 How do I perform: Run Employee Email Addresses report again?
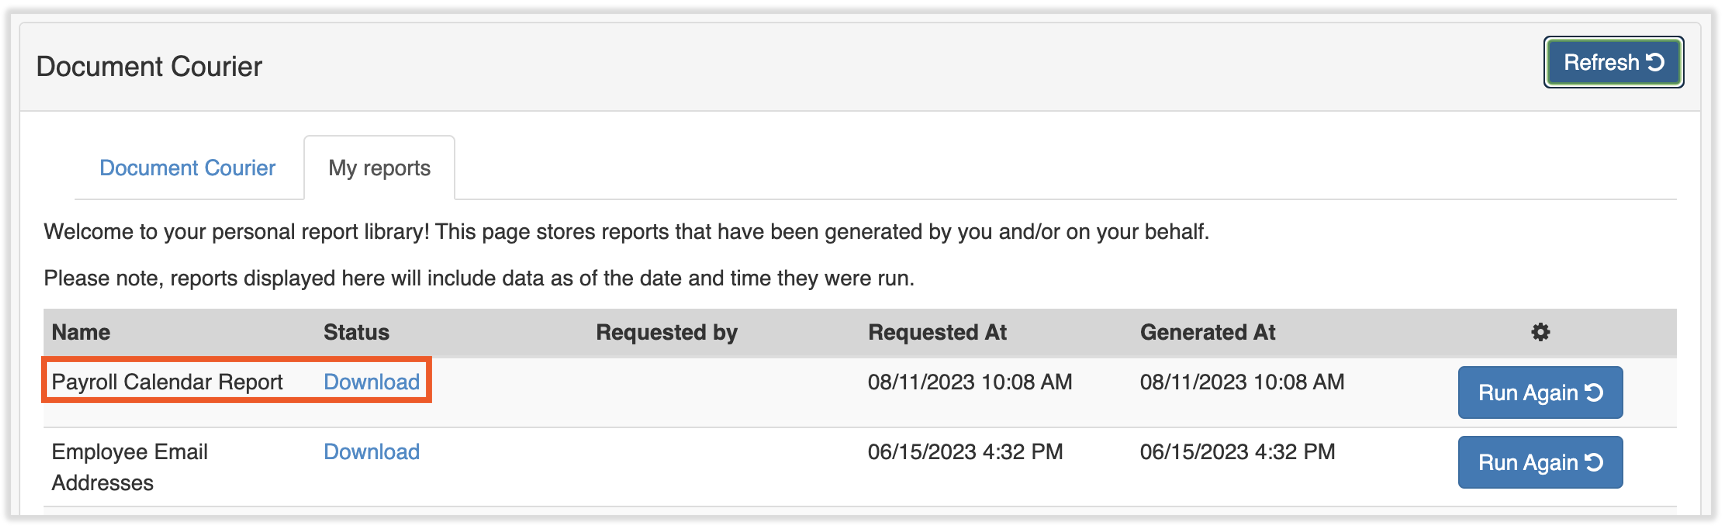pos(1539,463)
